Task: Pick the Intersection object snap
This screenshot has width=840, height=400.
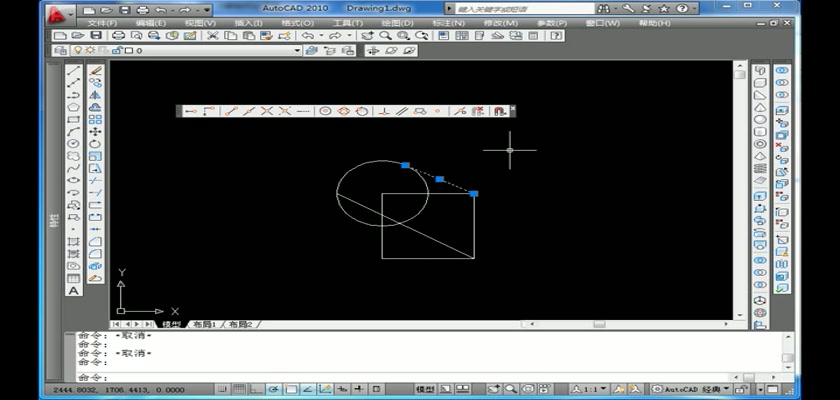Action: [267, 111]
